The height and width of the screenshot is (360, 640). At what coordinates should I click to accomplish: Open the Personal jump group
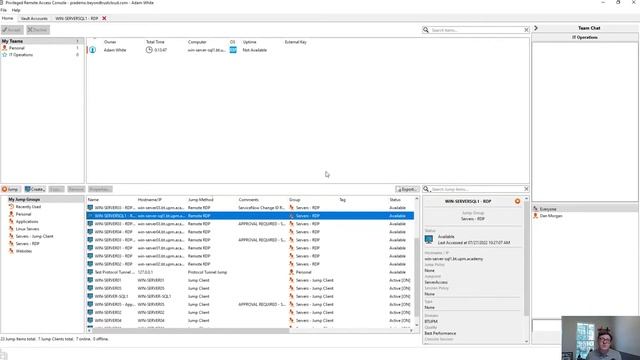pyautogui.click(x=23, y=214)
